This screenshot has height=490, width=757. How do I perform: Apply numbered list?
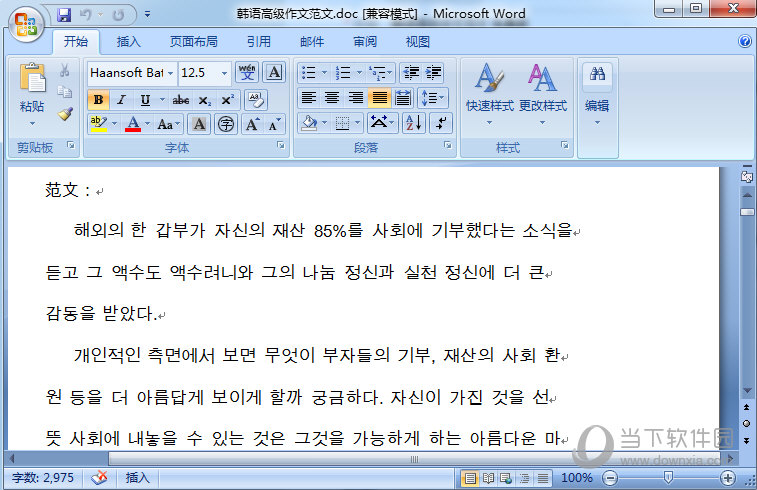[x=343, y=72]
